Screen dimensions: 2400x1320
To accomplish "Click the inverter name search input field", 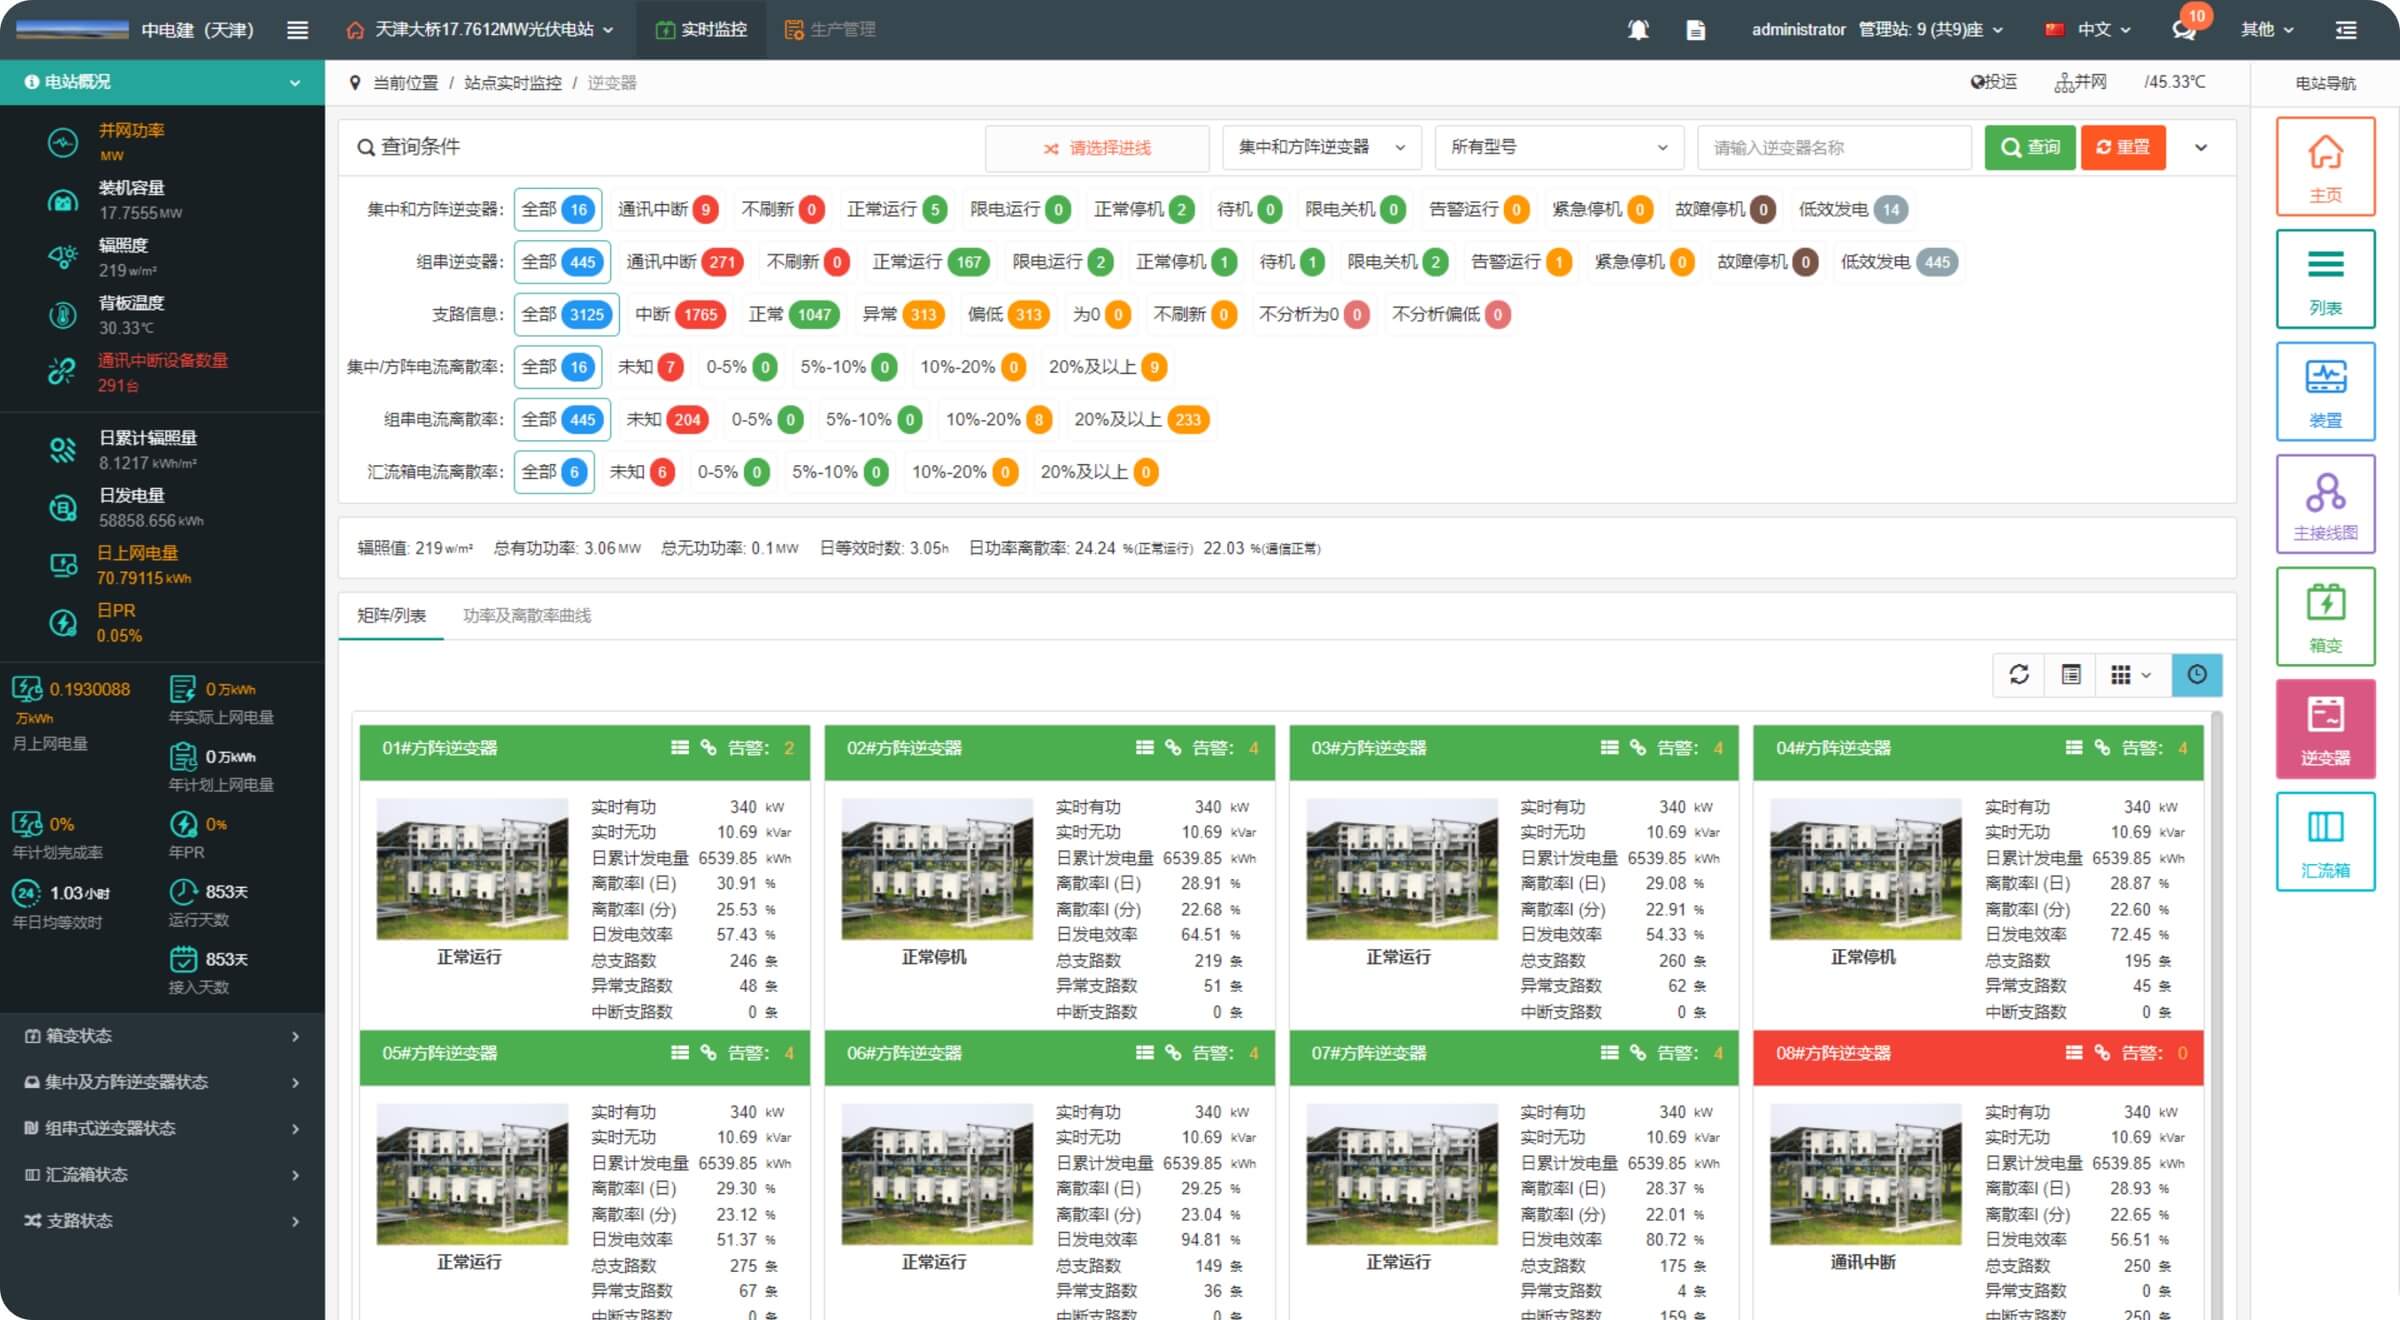I will coord(1833,147).
